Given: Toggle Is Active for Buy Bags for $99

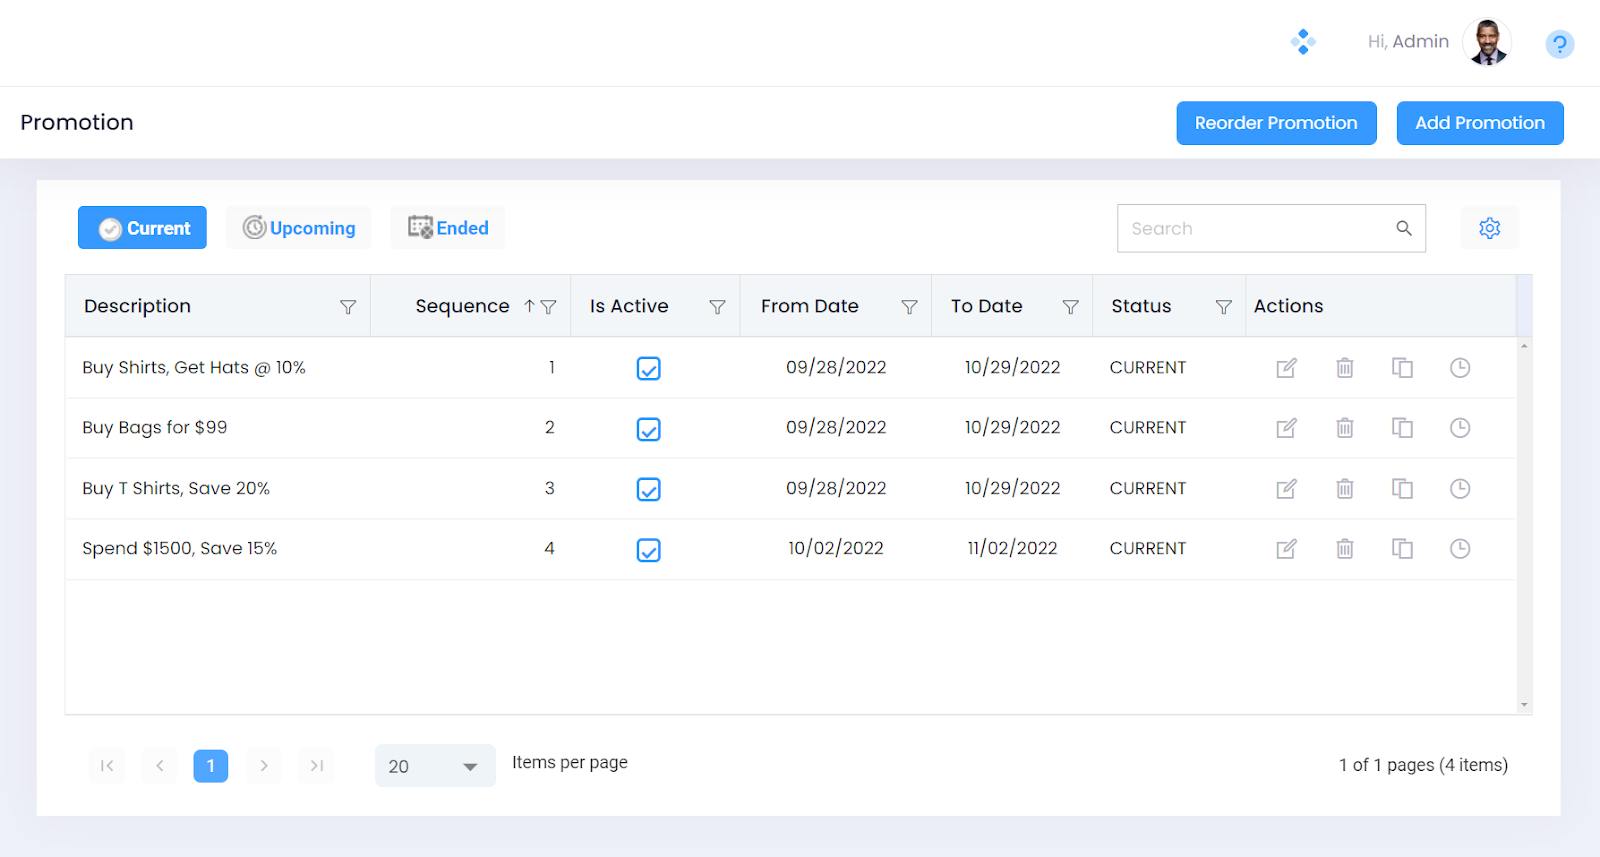Looking at the screenshot, I should 648,429.
